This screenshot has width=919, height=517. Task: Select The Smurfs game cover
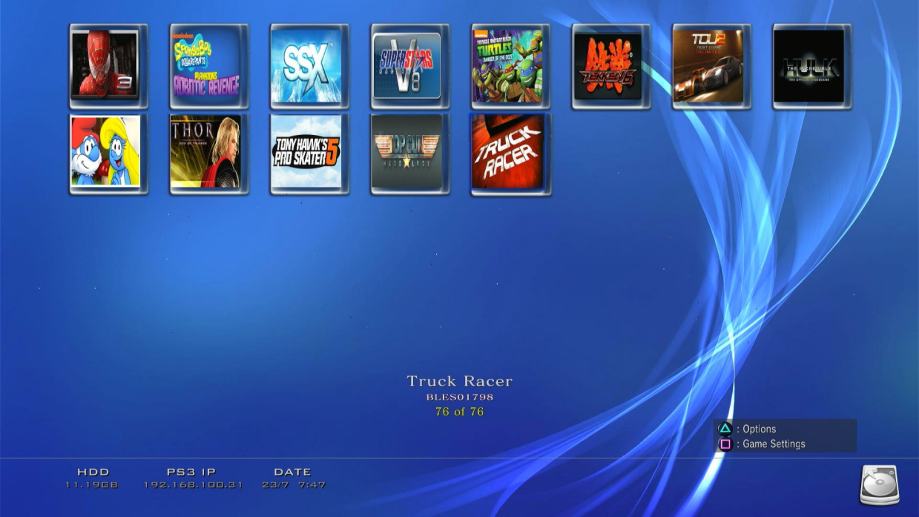[108, 154]
